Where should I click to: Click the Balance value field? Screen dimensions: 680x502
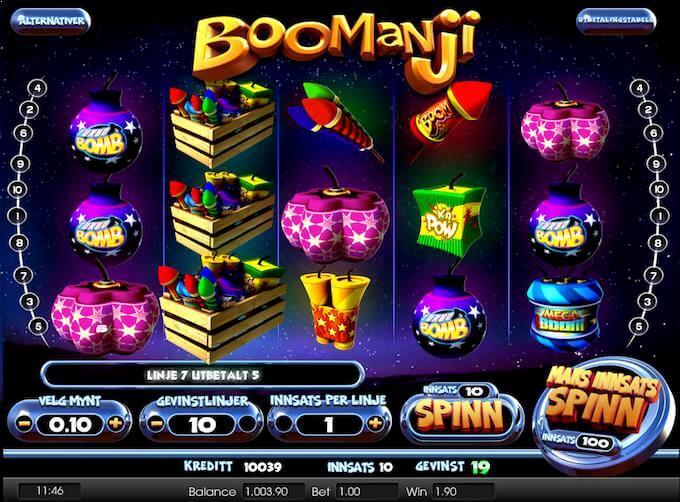tap(273, 492)
